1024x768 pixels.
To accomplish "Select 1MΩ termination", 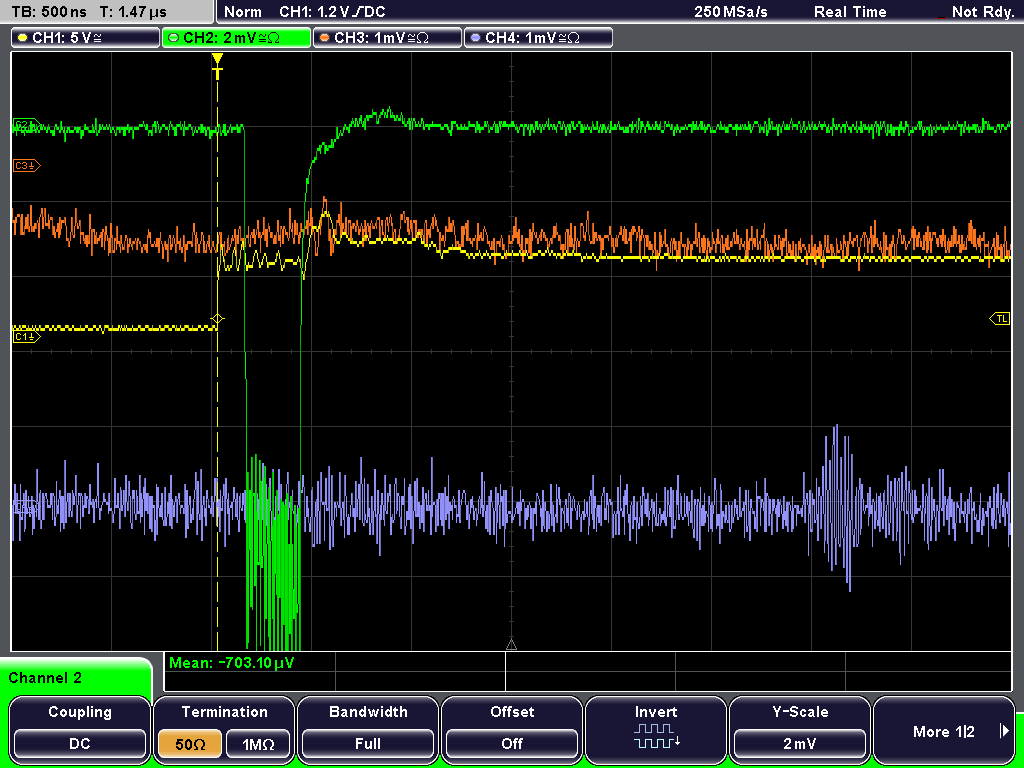I will pyautogui.click(x=258, y=744).
